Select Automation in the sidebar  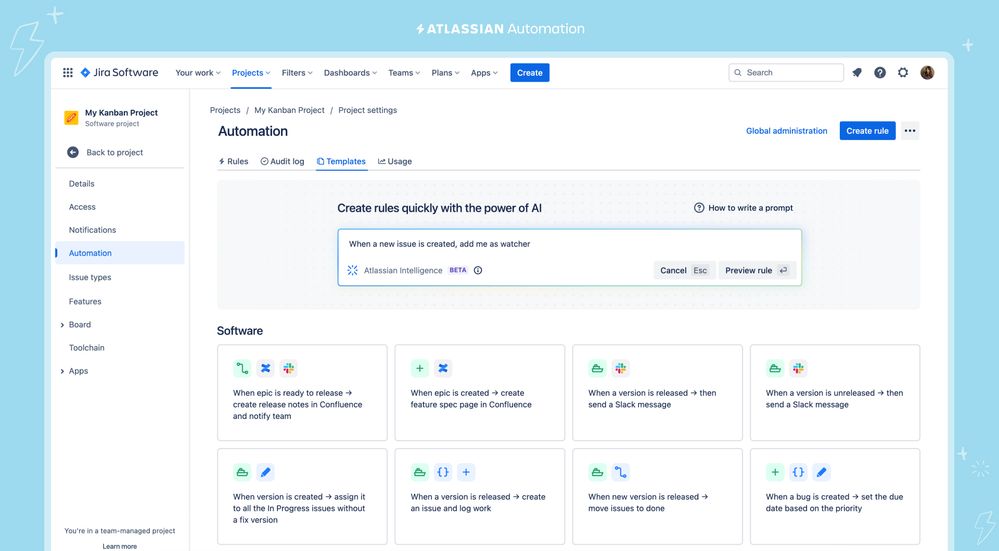(x=120, y=253)
